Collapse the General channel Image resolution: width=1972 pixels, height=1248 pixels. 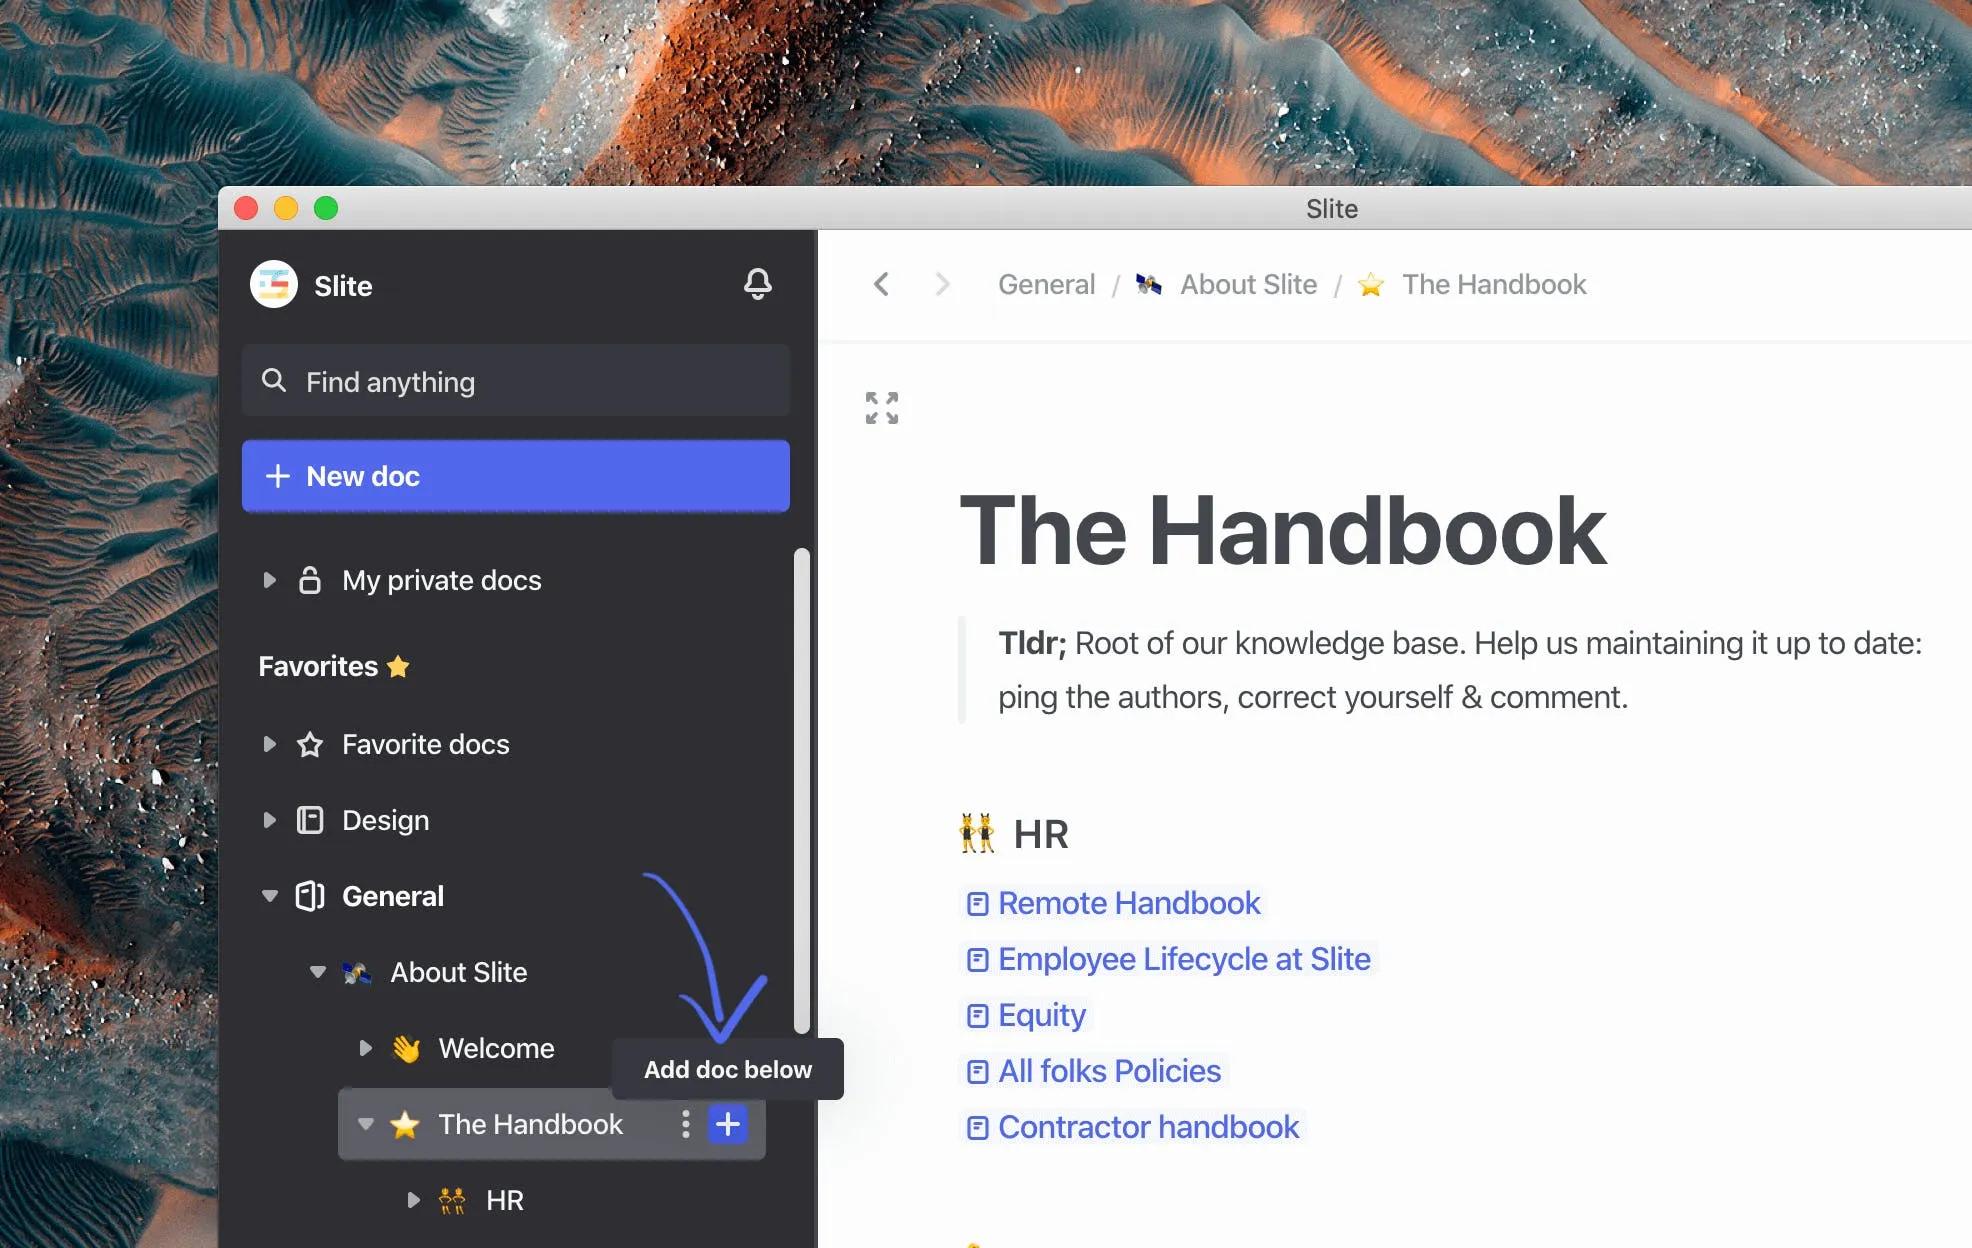(269, 896)
